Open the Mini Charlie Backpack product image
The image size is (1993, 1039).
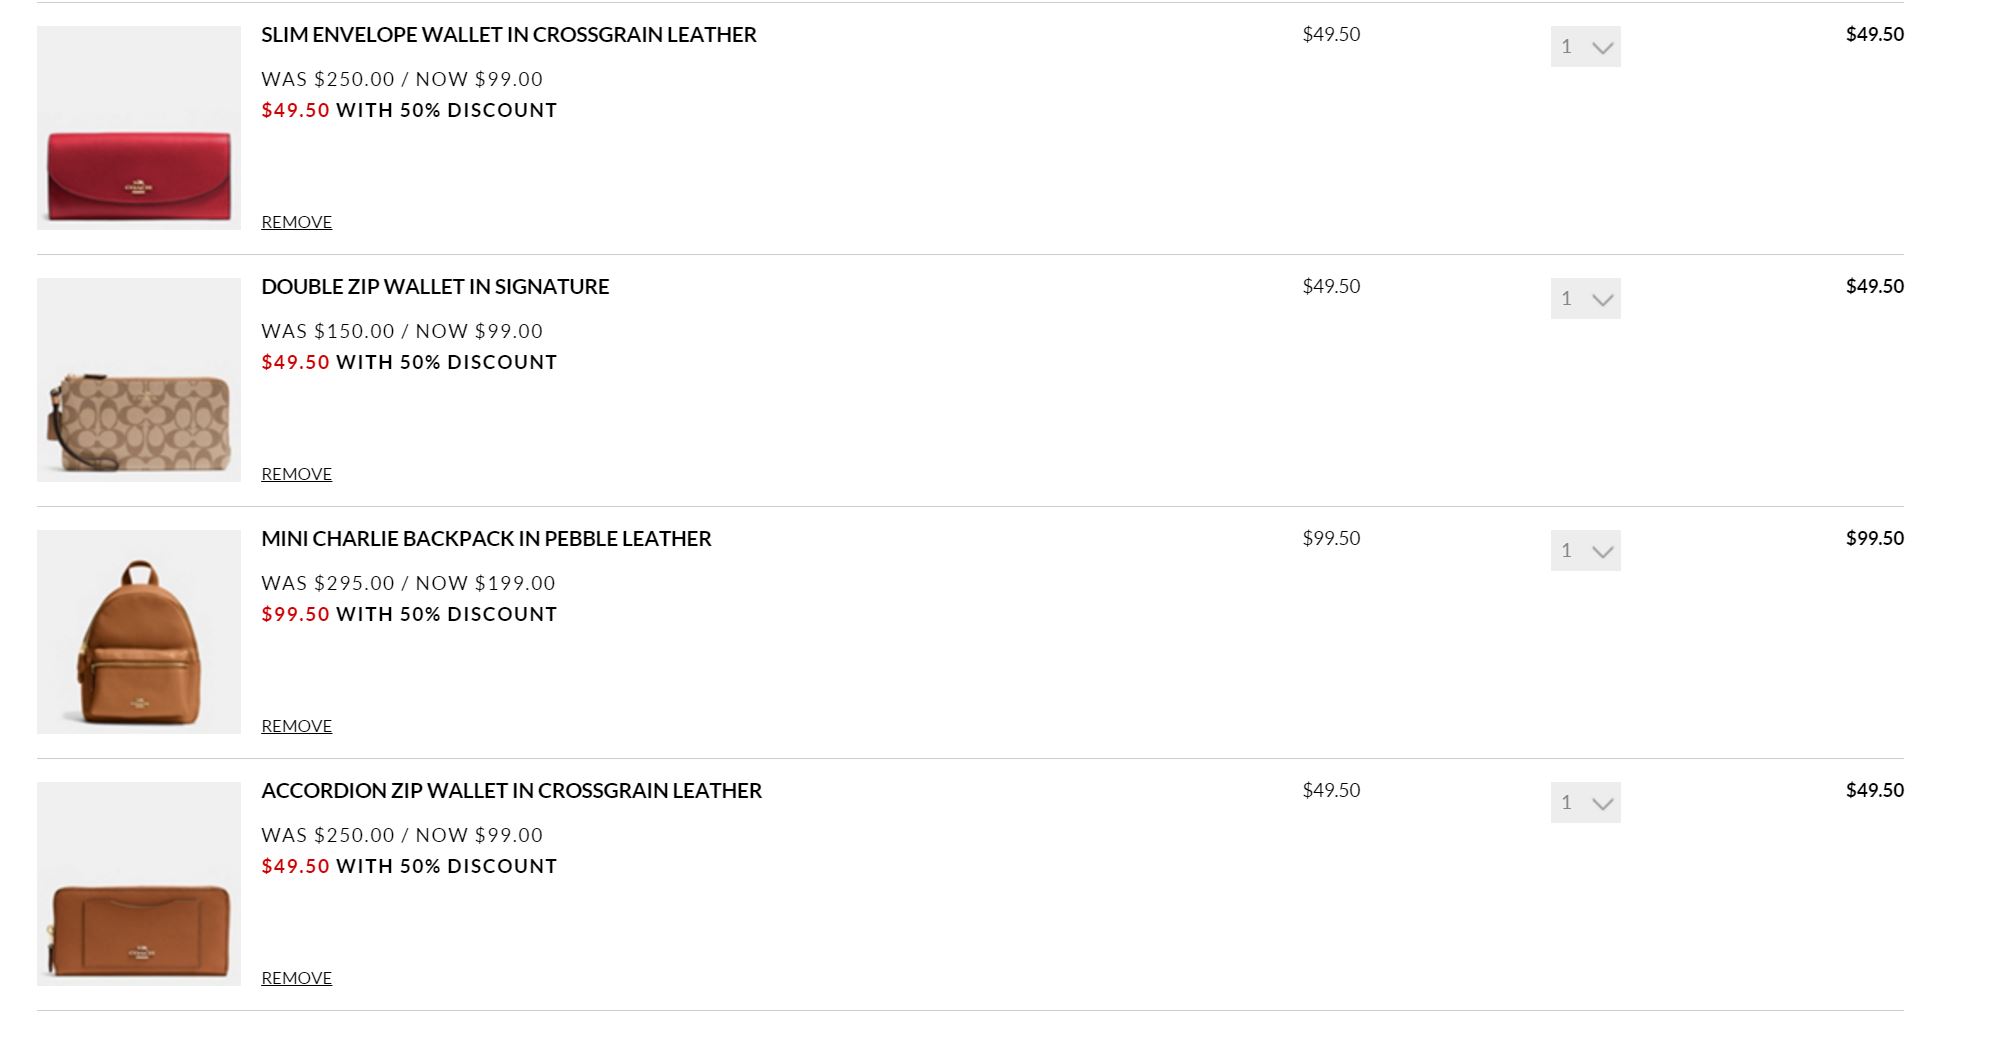click(x=139, y=632)
